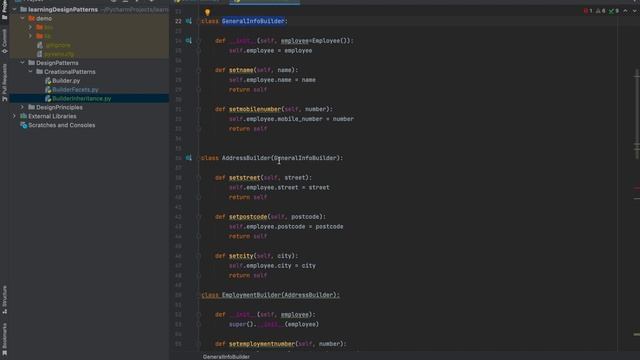The height and width of the screenshot is (360, 640).
Task: Go to previous highlighted error arrow
Action: point(625,11)
